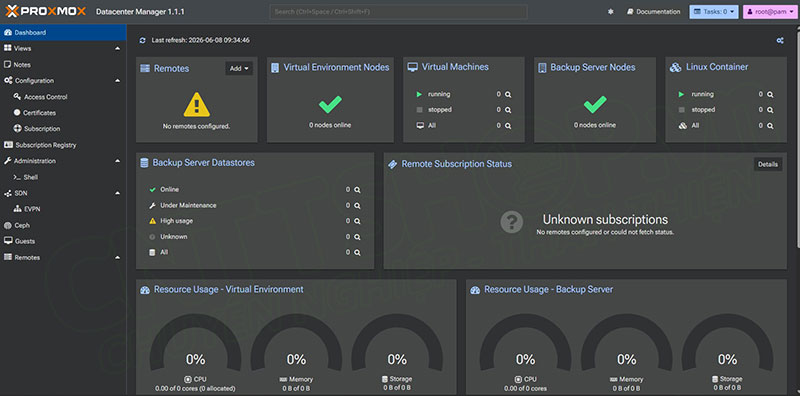Click the Remotes panel header icon

pyautogui.click(x=145, y=68)
